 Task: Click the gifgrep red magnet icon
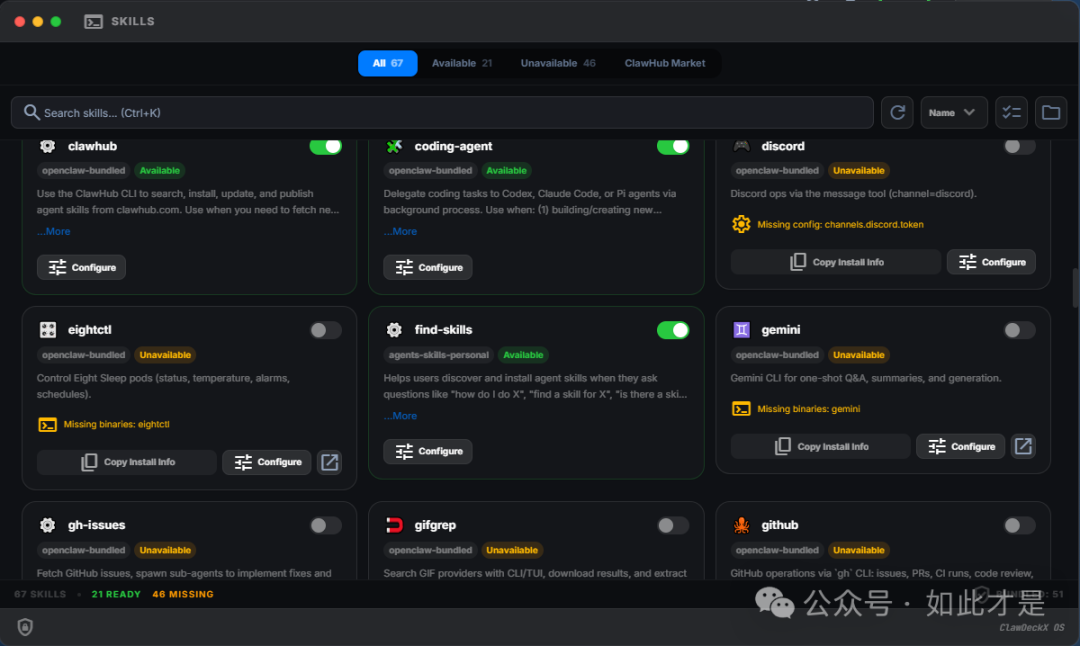pyautogui.click(x=394, y=525)
